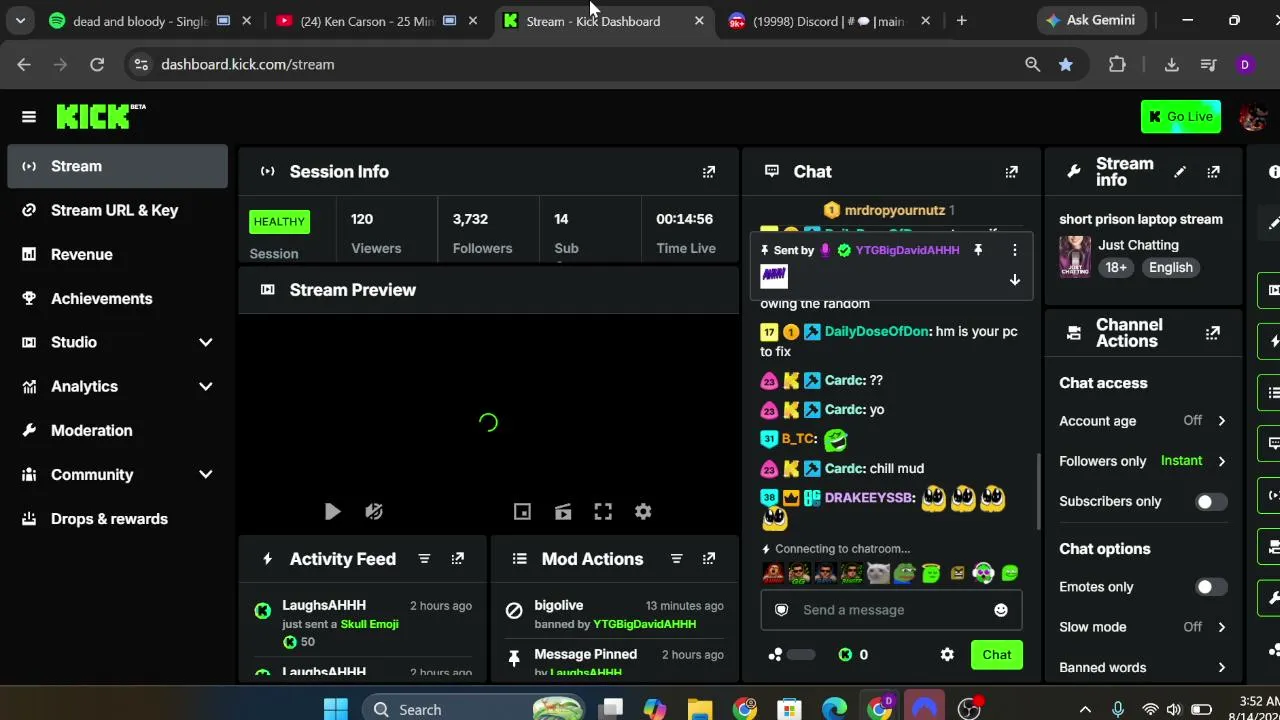1280x720 pixels.
Task: Open the pinned message options menu
Action: (1014, 250)
